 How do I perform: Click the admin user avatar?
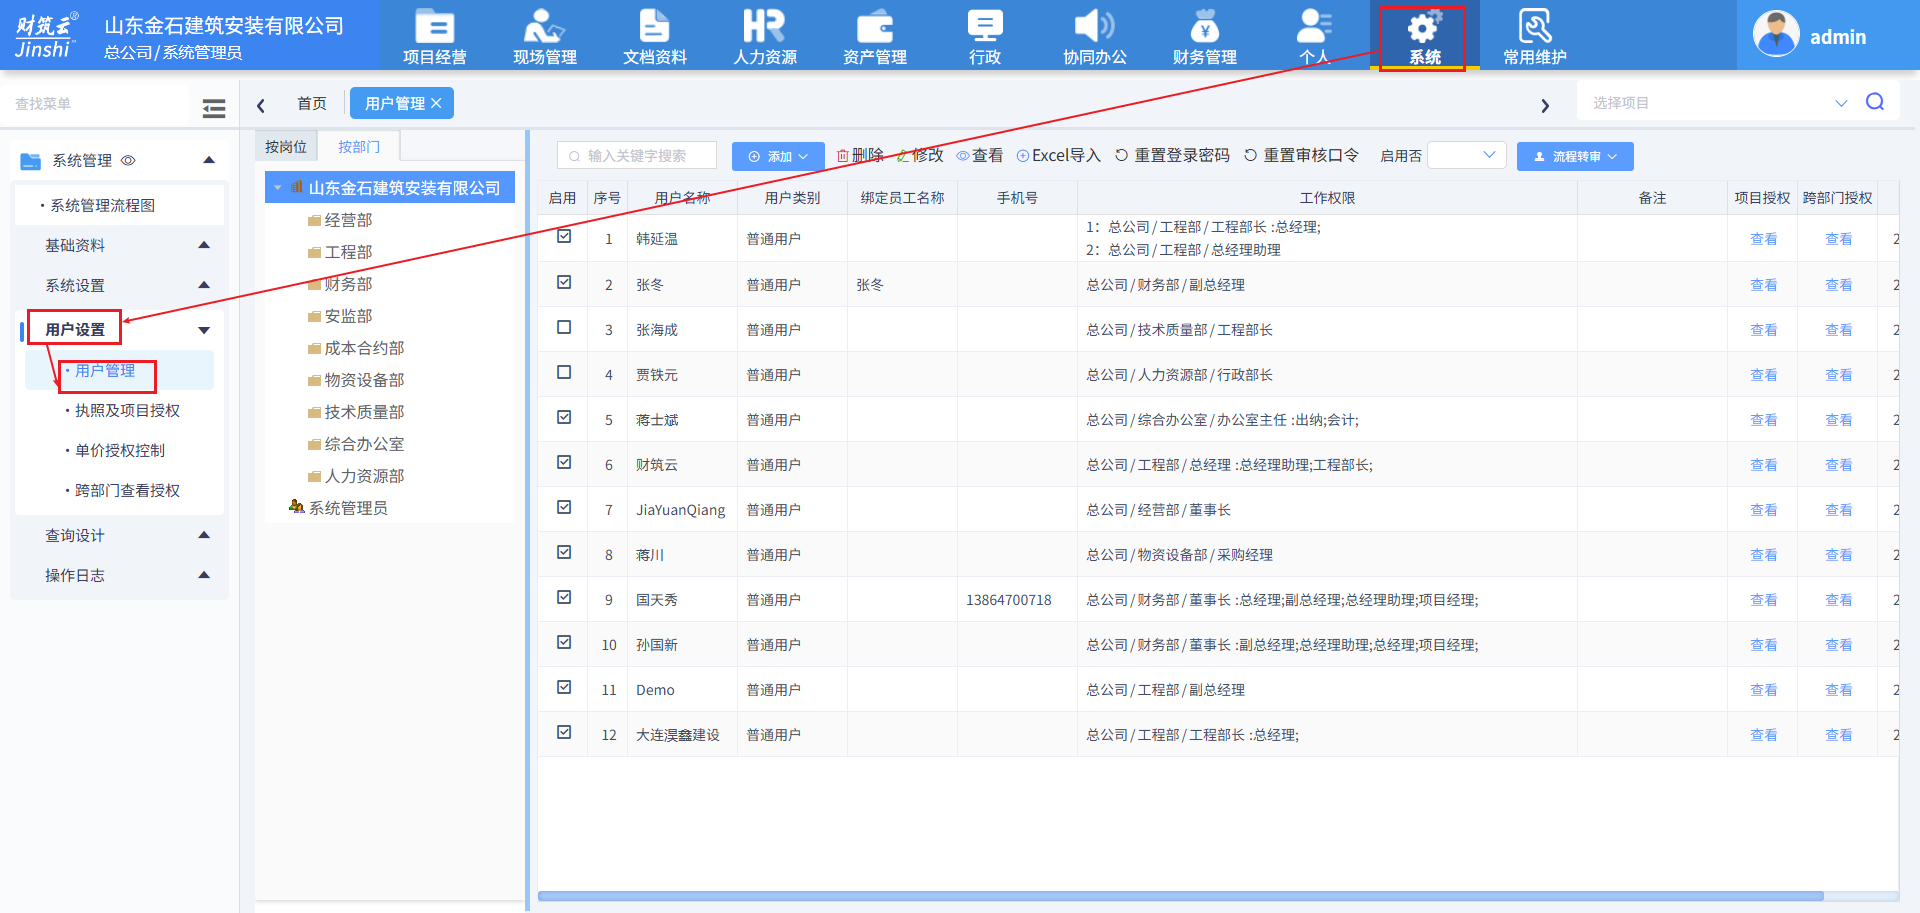(1776, 35)
